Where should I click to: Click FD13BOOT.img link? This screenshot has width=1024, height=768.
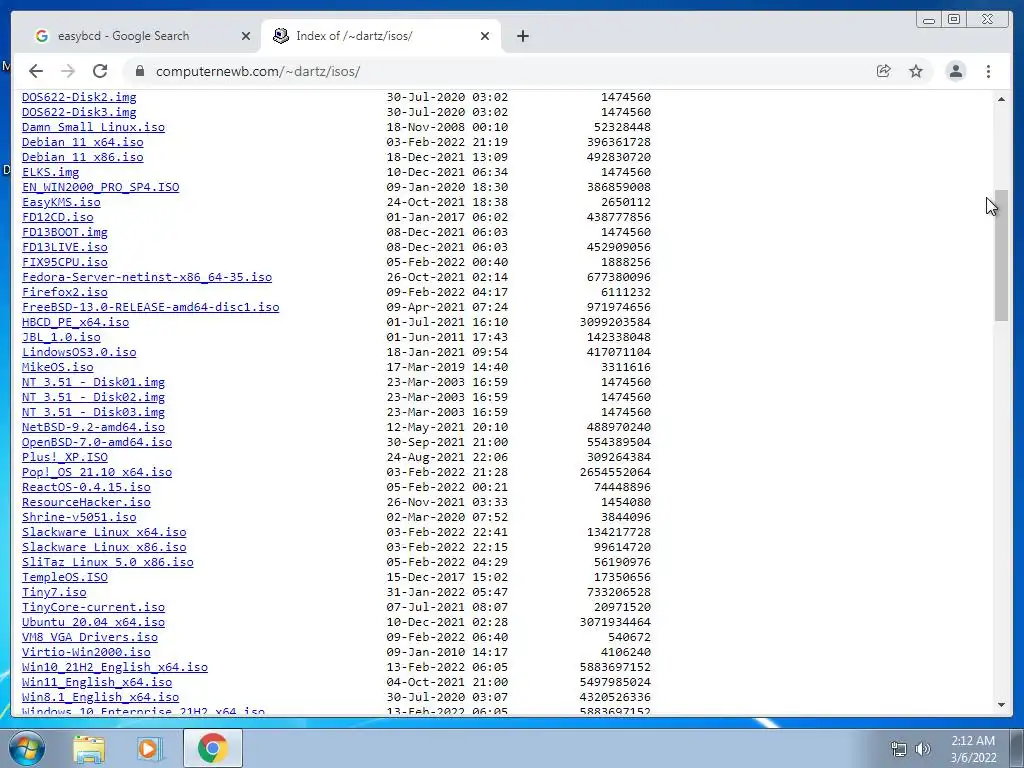click(x=65, y=232)
